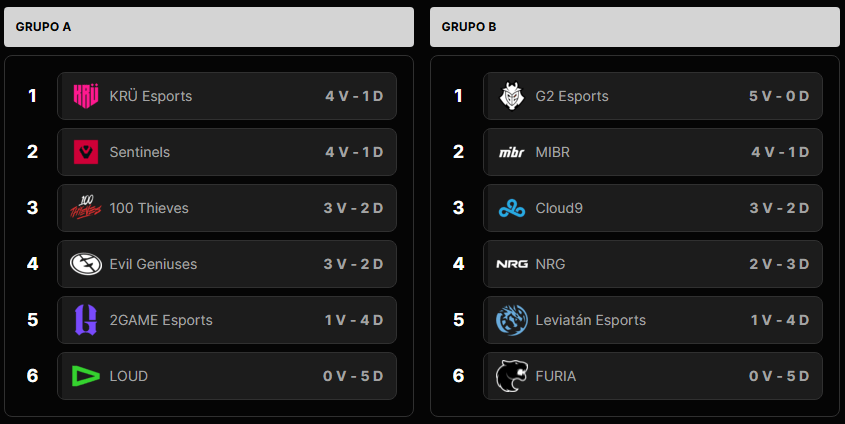
Task: Click the 2GAME Esports purple logo
Action: (x=85, y=320)
